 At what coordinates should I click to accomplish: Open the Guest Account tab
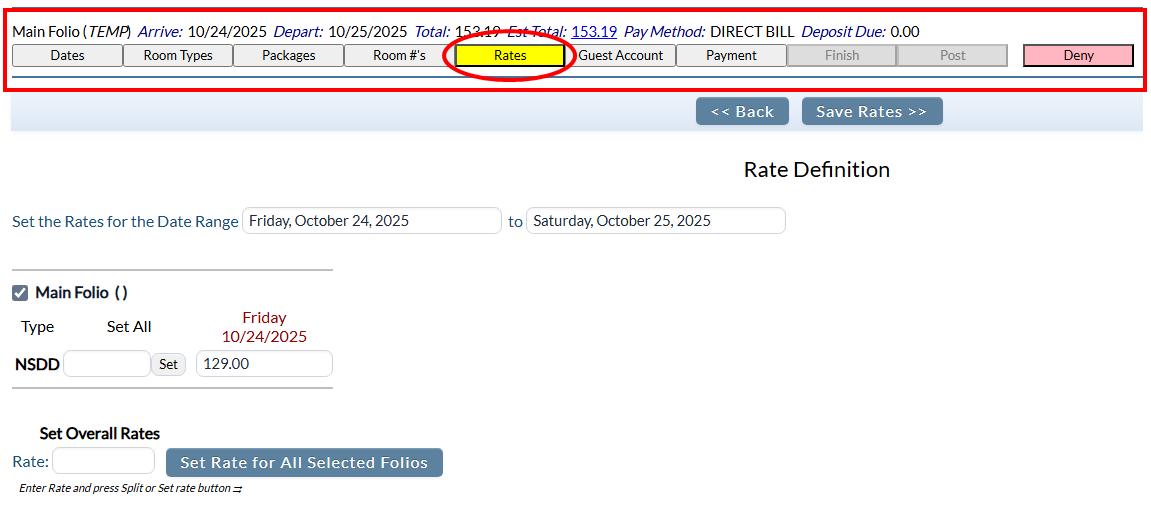620,56
